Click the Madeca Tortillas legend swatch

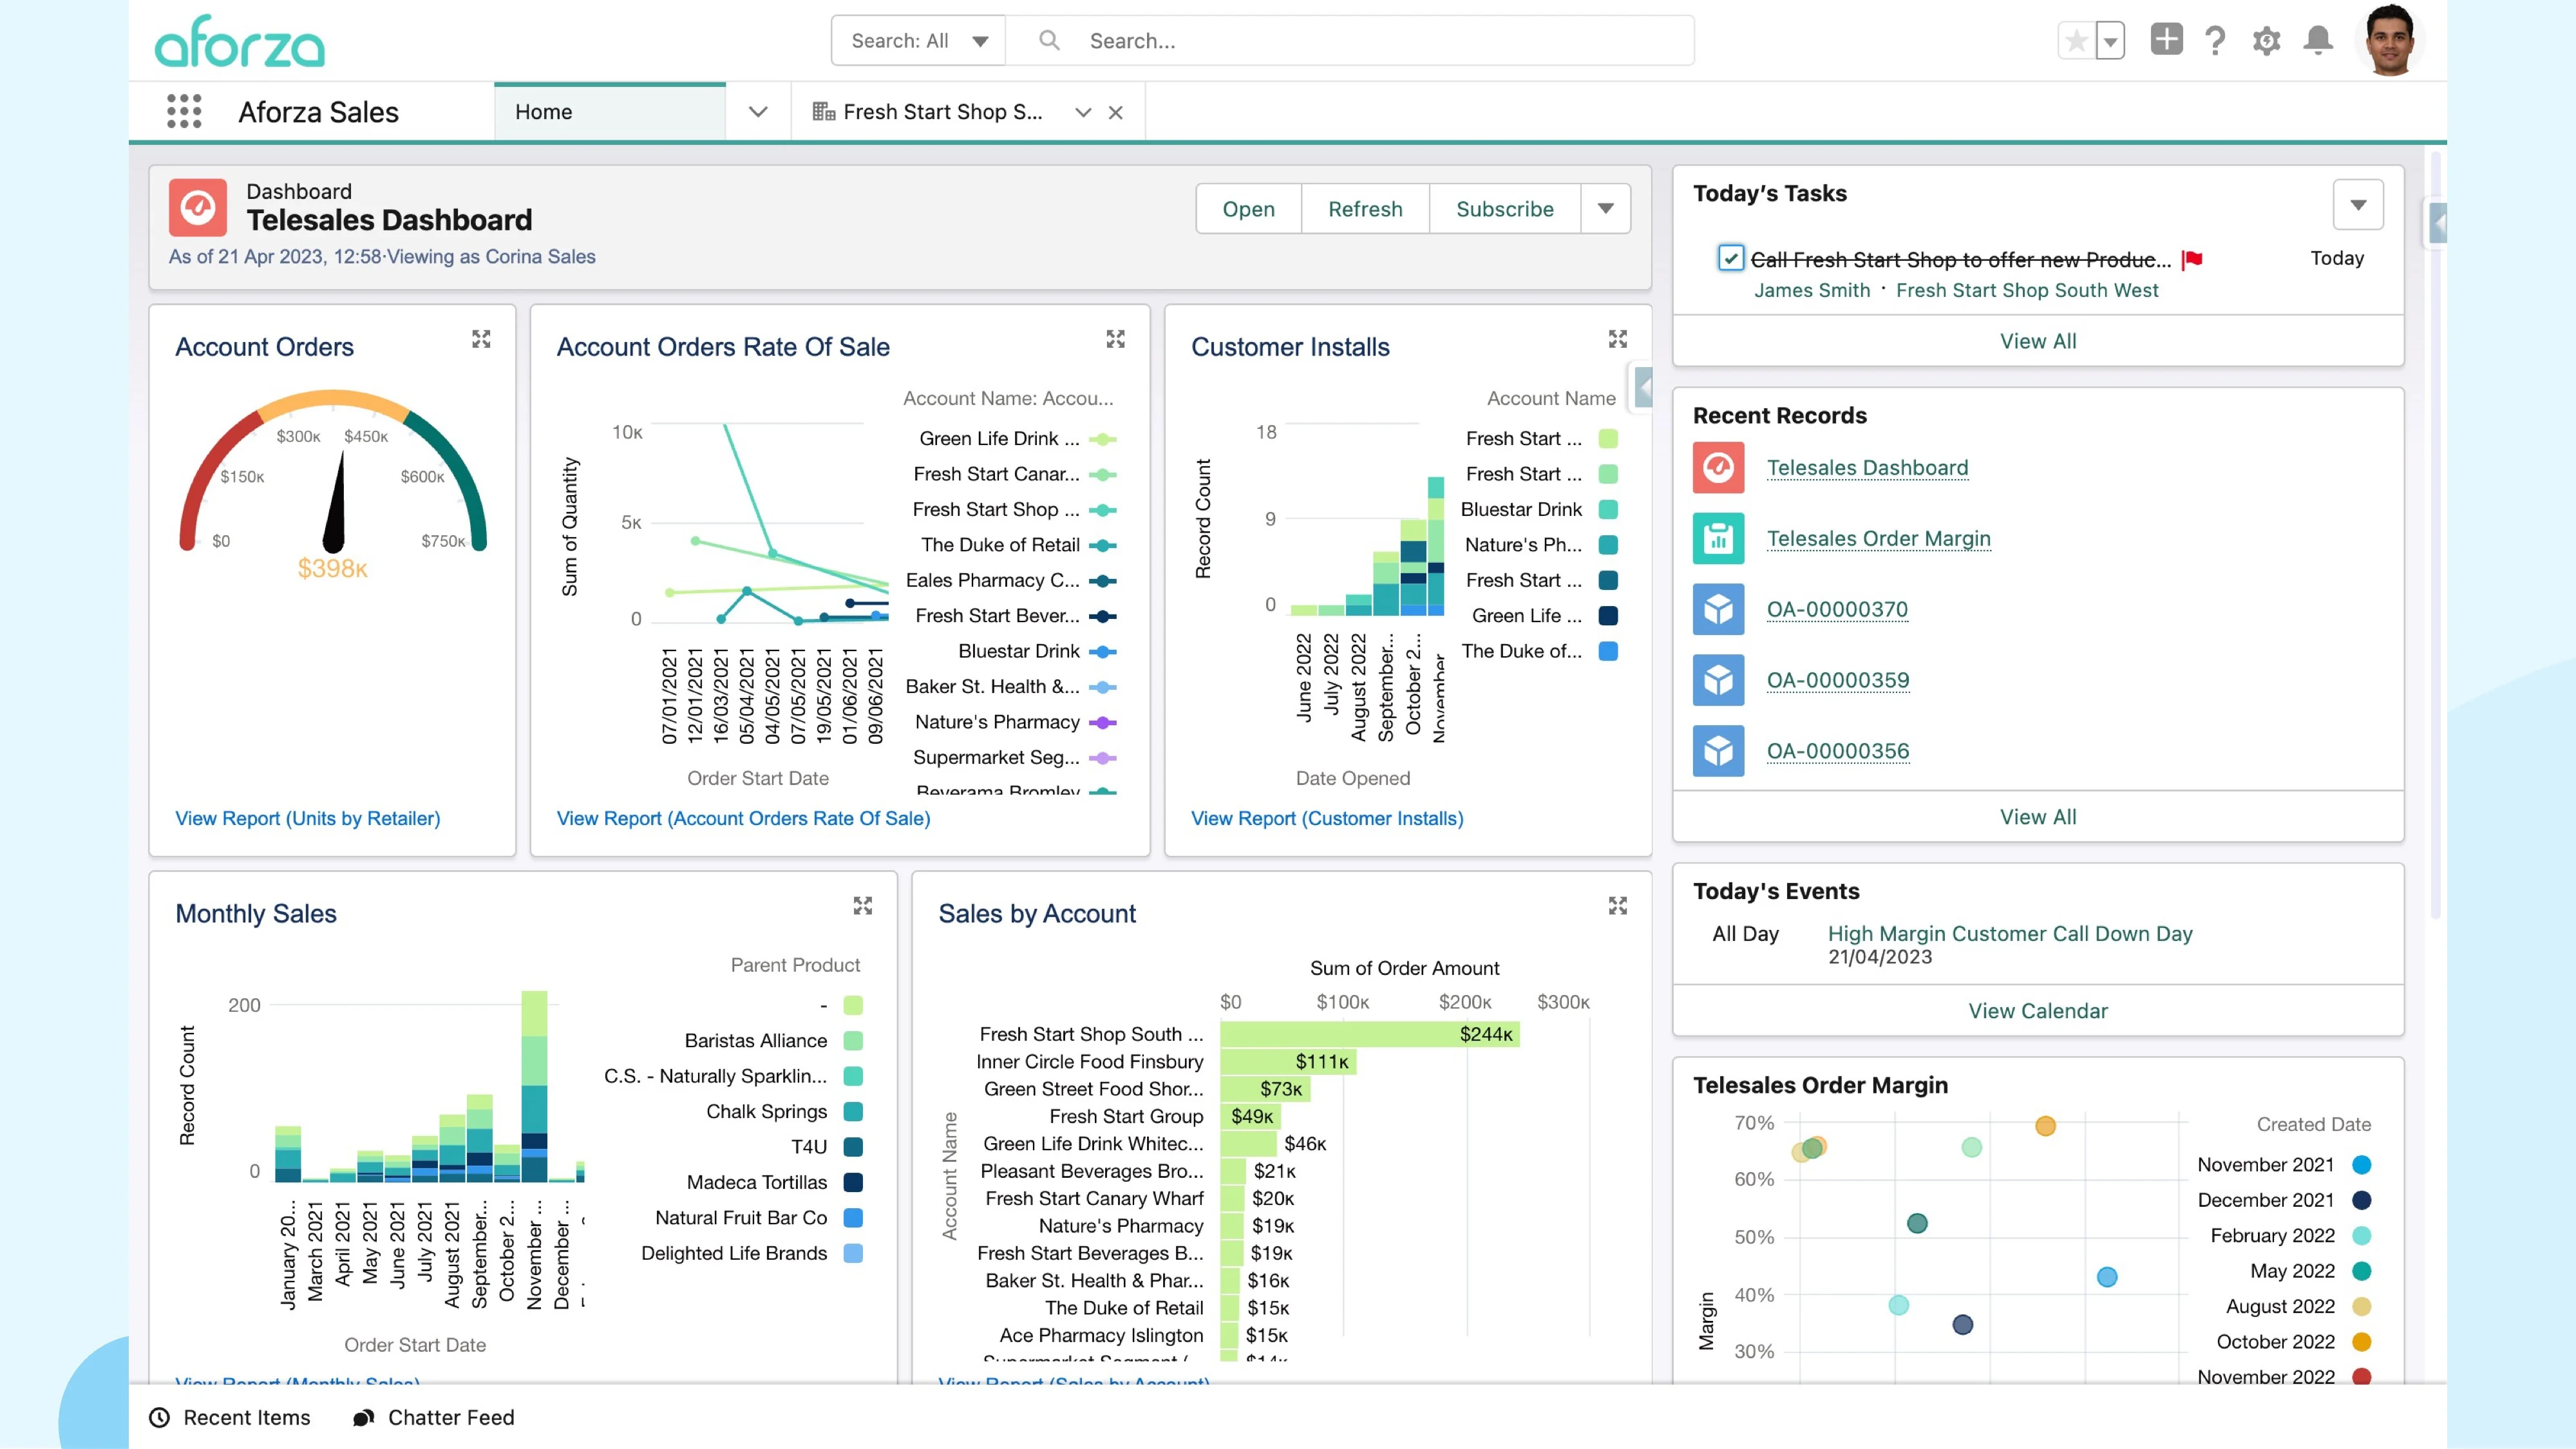[853, 1182]
